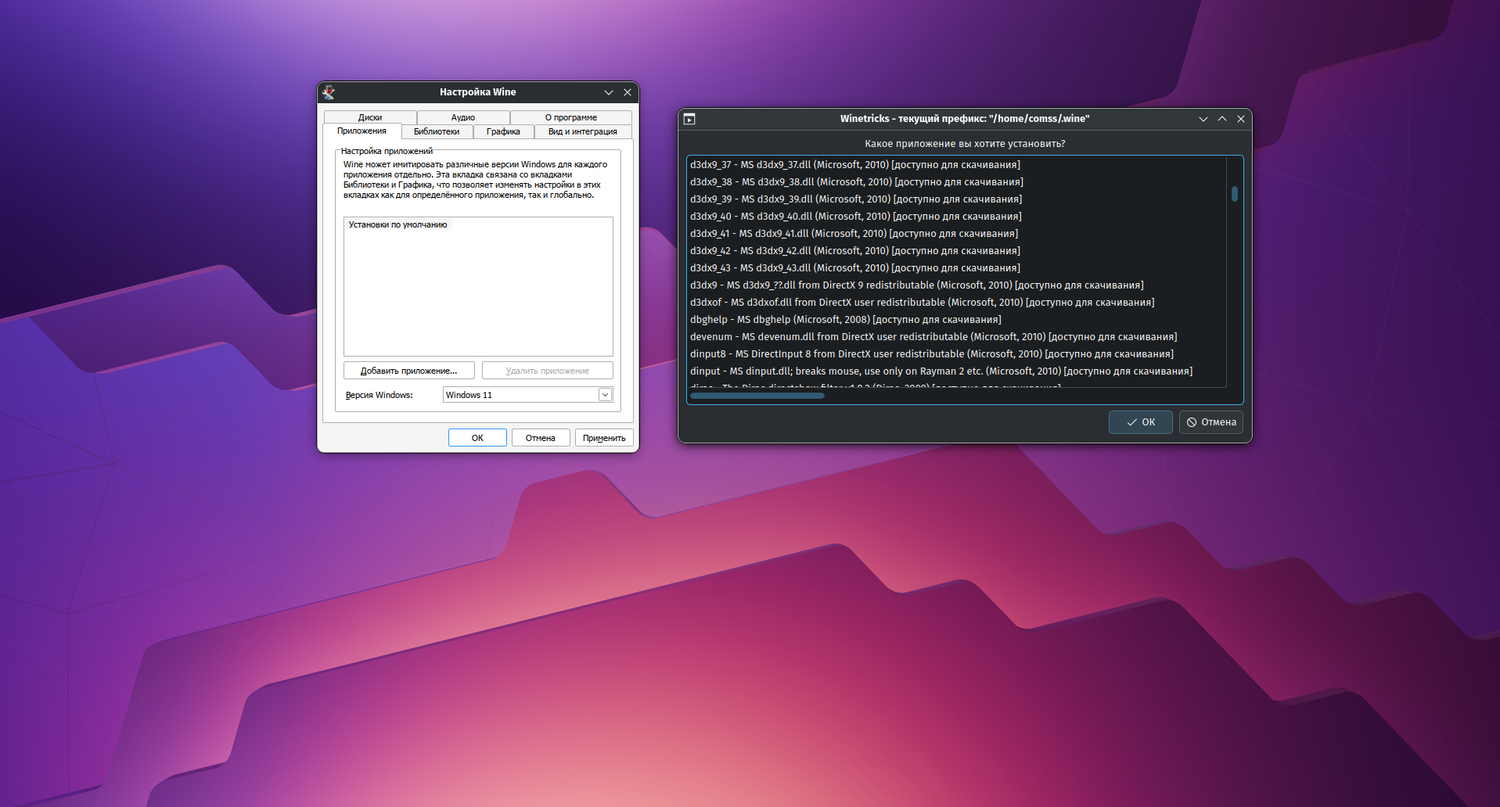Select the Приложения tab
This screenshot has height=807, width=1500.
[x=361, y=131]
